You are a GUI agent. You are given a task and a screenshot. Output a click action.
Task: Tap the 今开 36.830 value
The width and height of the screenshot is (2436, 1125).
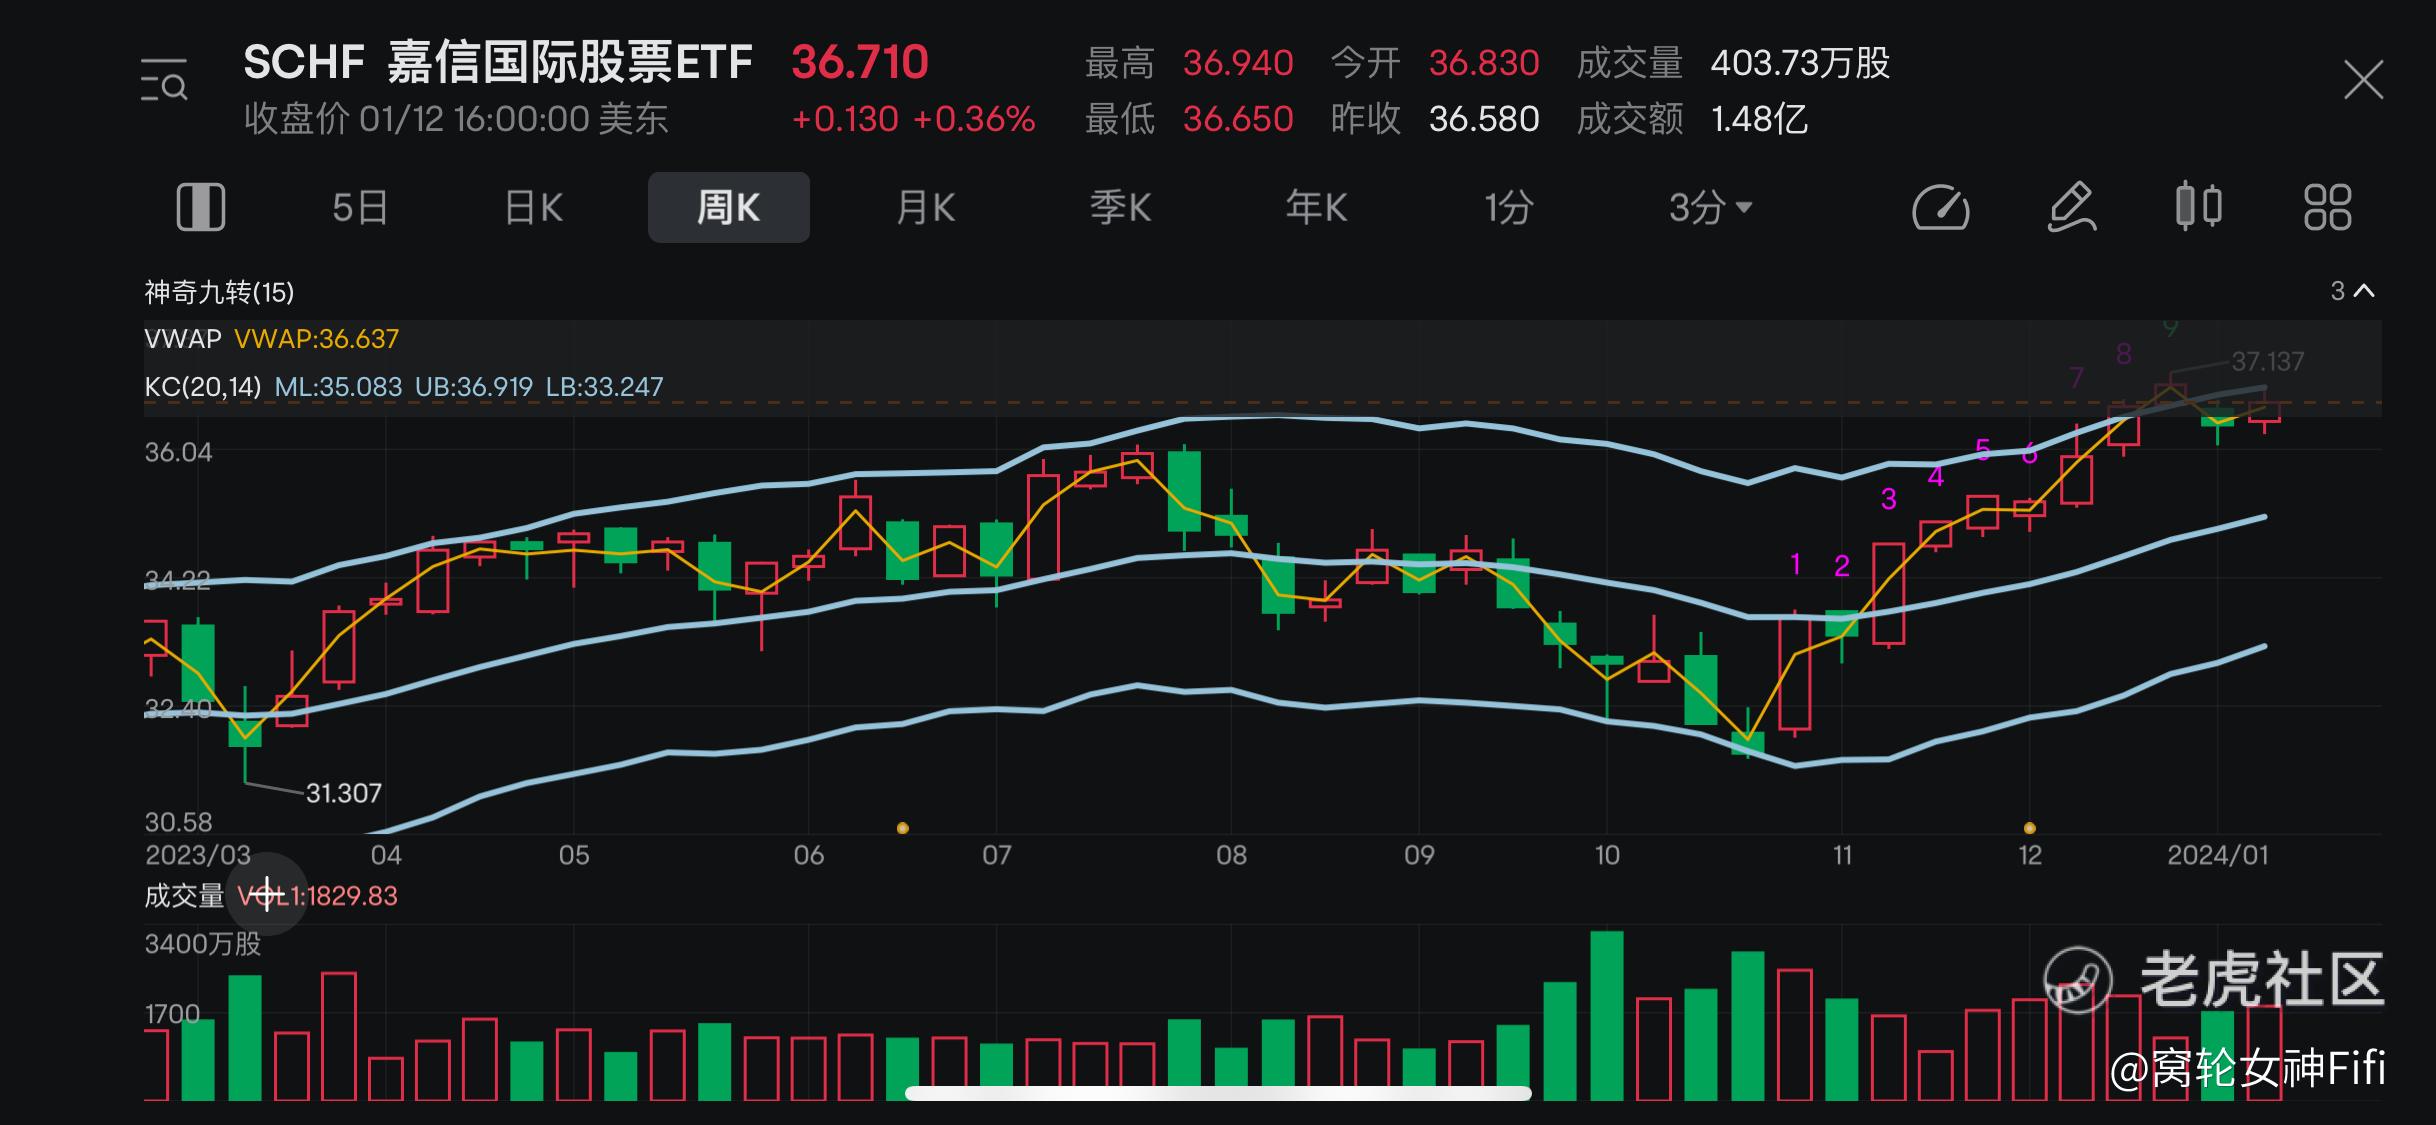pyautogui.click(x=1484, y=63)
